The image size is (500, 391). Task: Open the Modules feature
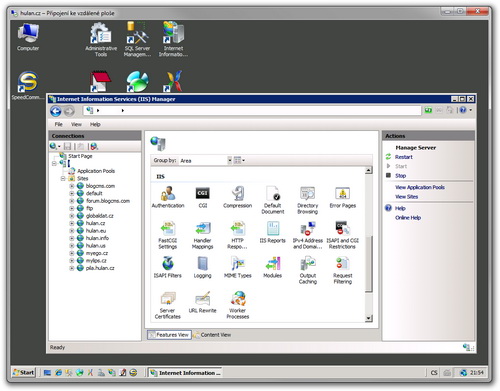coord(273,267)
